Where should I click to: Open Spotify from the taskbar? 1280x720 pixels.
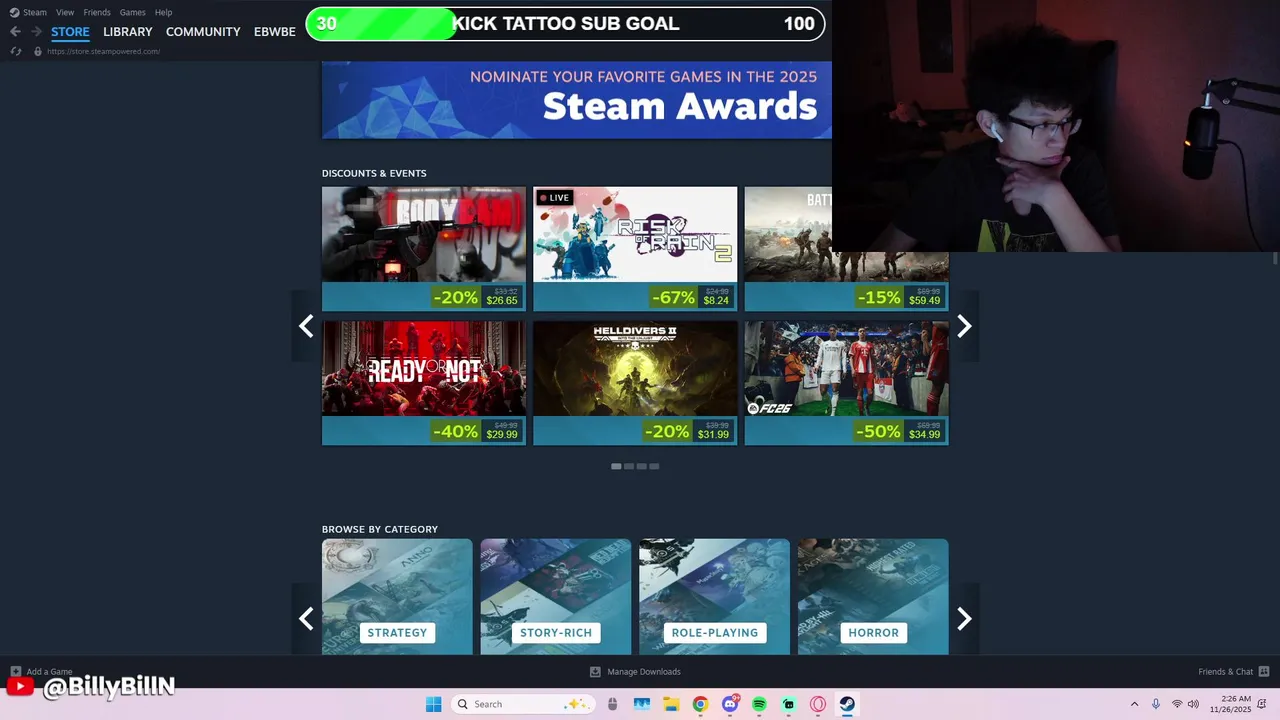(759, 704)
